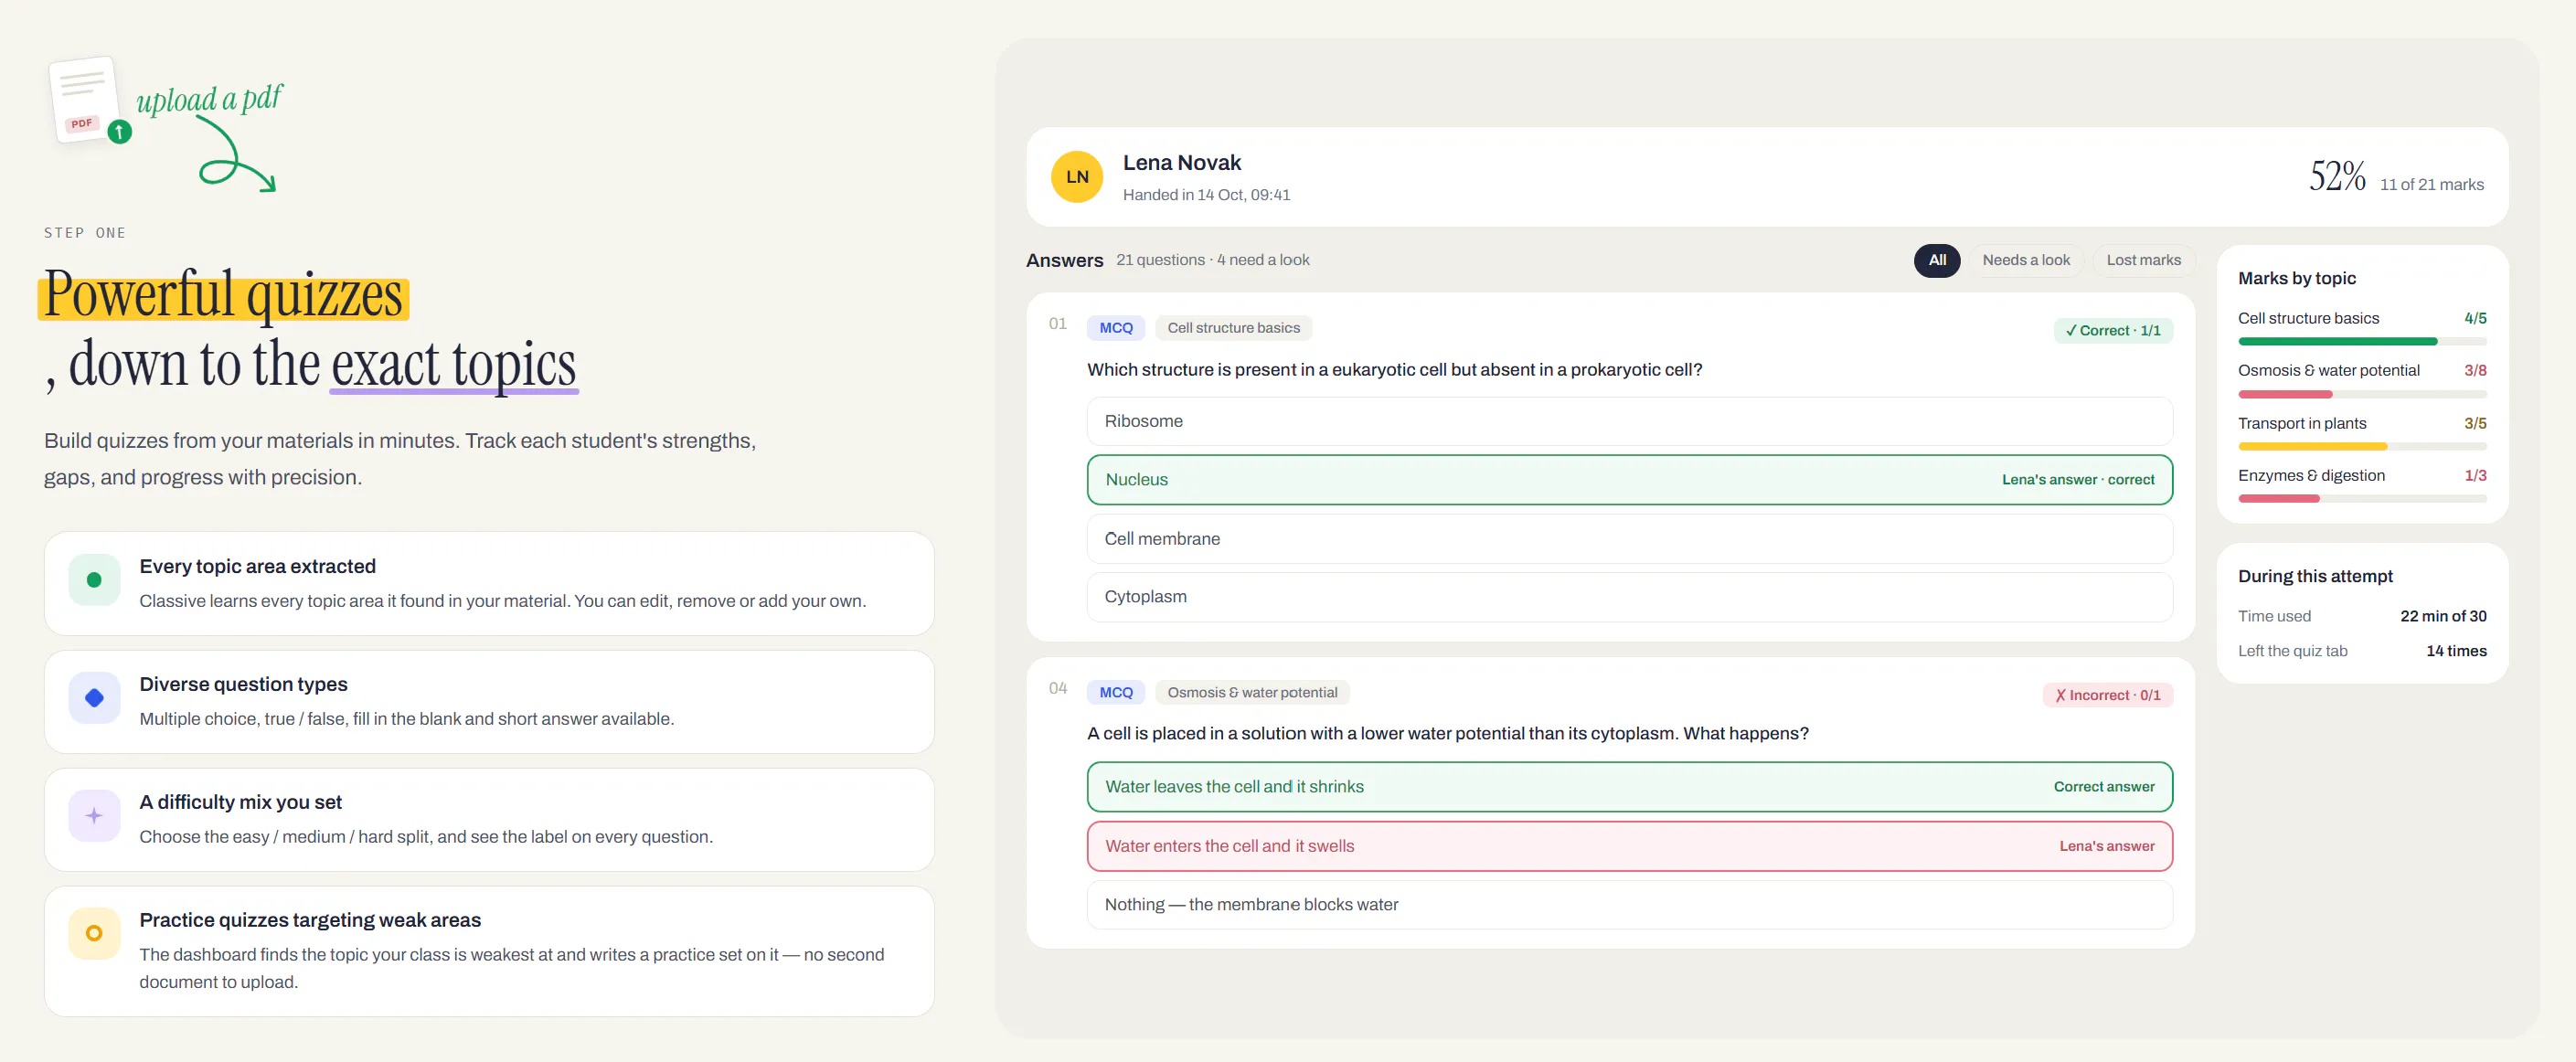Choose the Cell membrane option
The image size is (2576, 1062).
coord(1629,539)
